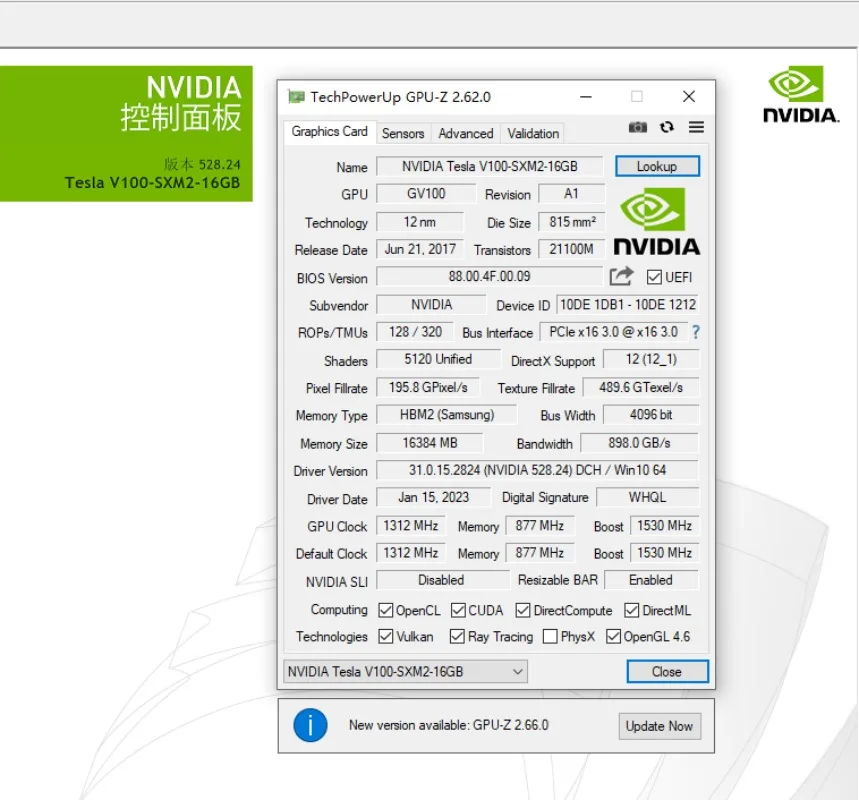The height and width of the screenshot is (800, 859).
Task: Click the Bus Interface question mark icon
Action: [x=696, y=332]
